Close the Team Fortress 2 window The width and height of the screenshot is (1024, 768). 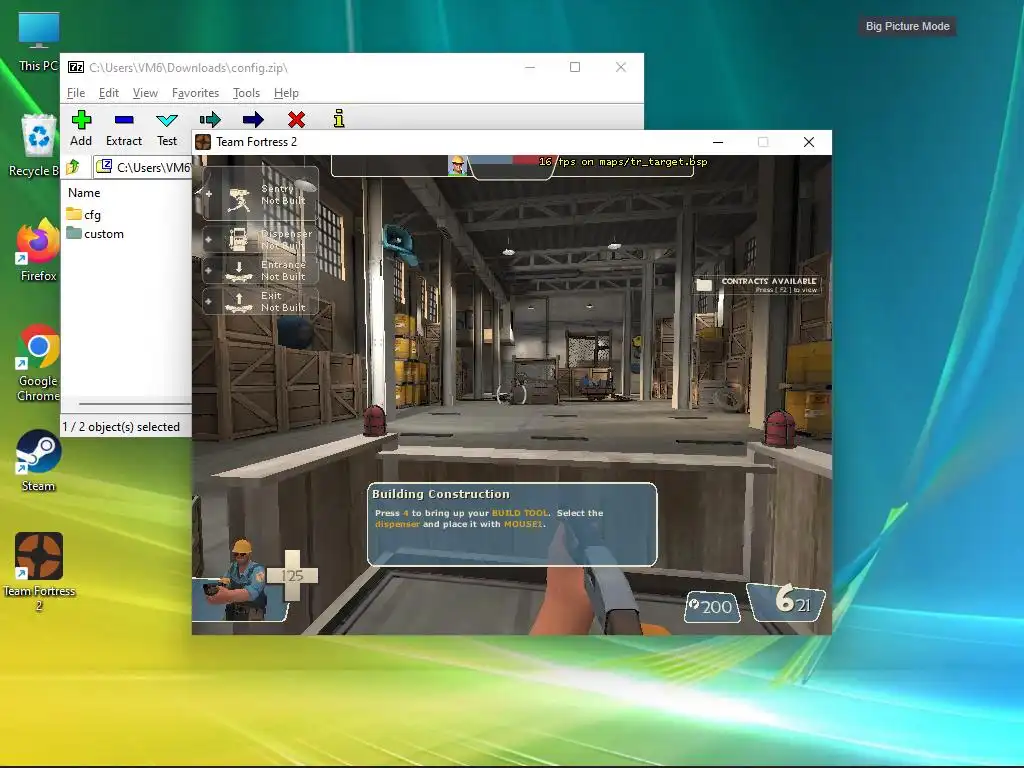(x=808, y=142)
